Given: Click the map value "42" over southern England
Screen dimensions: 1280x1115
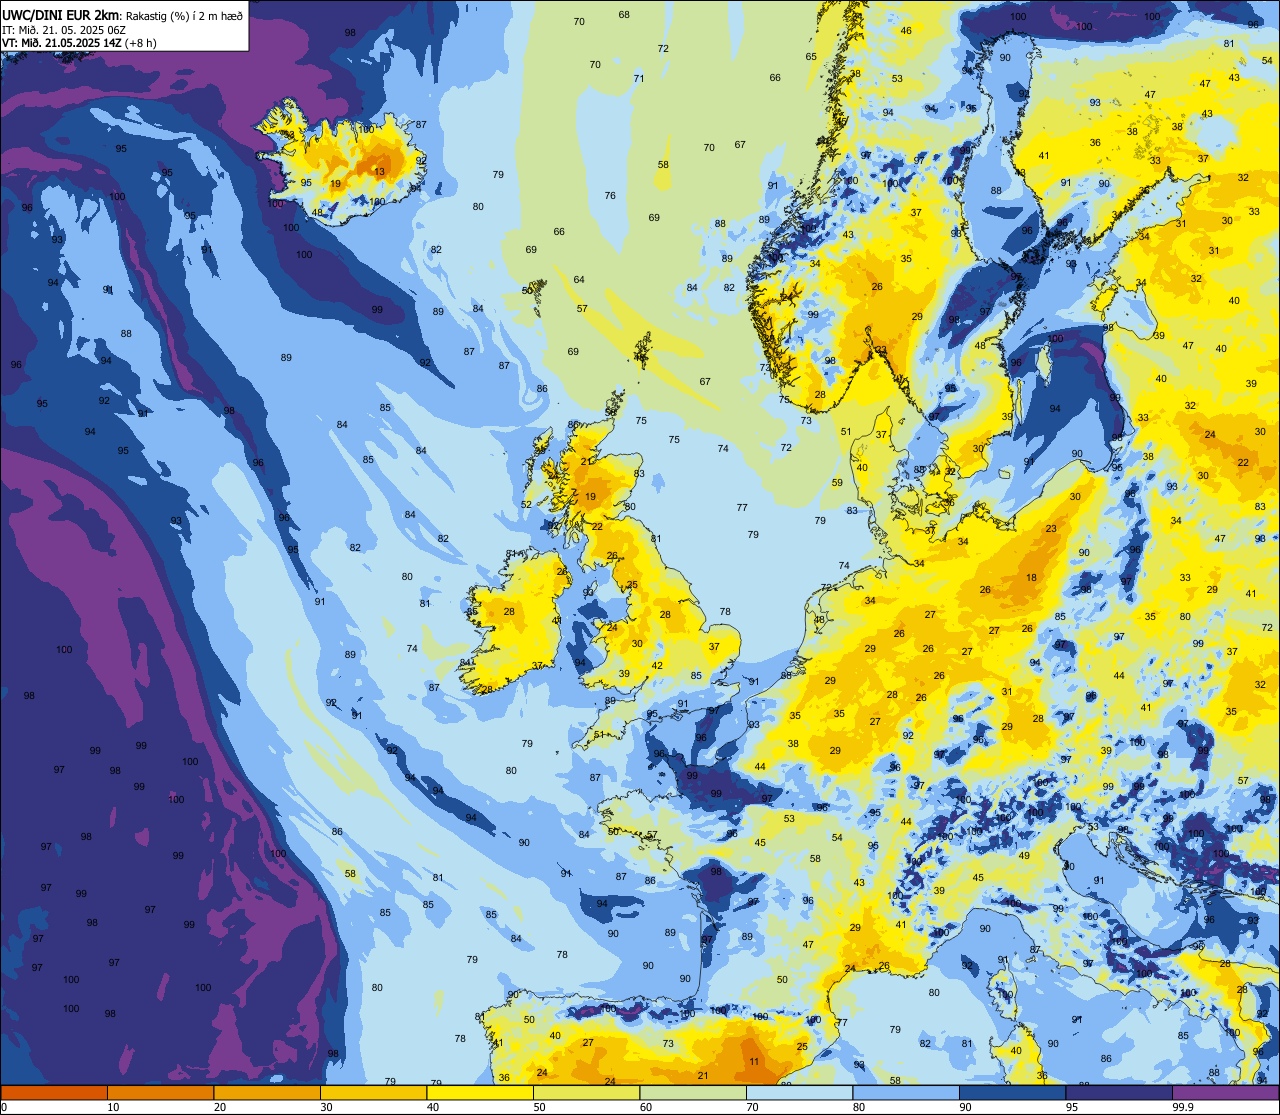Looking at the screenshot, I should tap(657, 666).
